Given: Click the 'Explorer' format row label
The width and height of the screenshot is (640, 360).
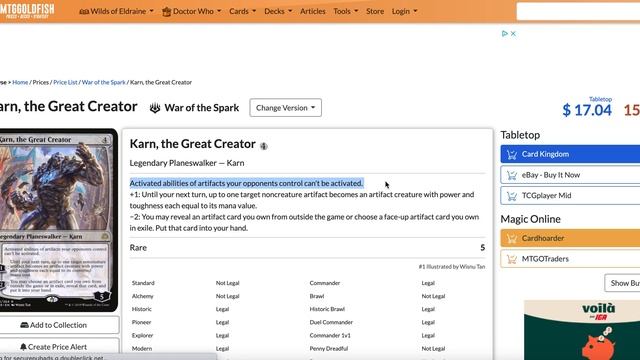Looking at the screenshot, I should click(x=142, y=335).
